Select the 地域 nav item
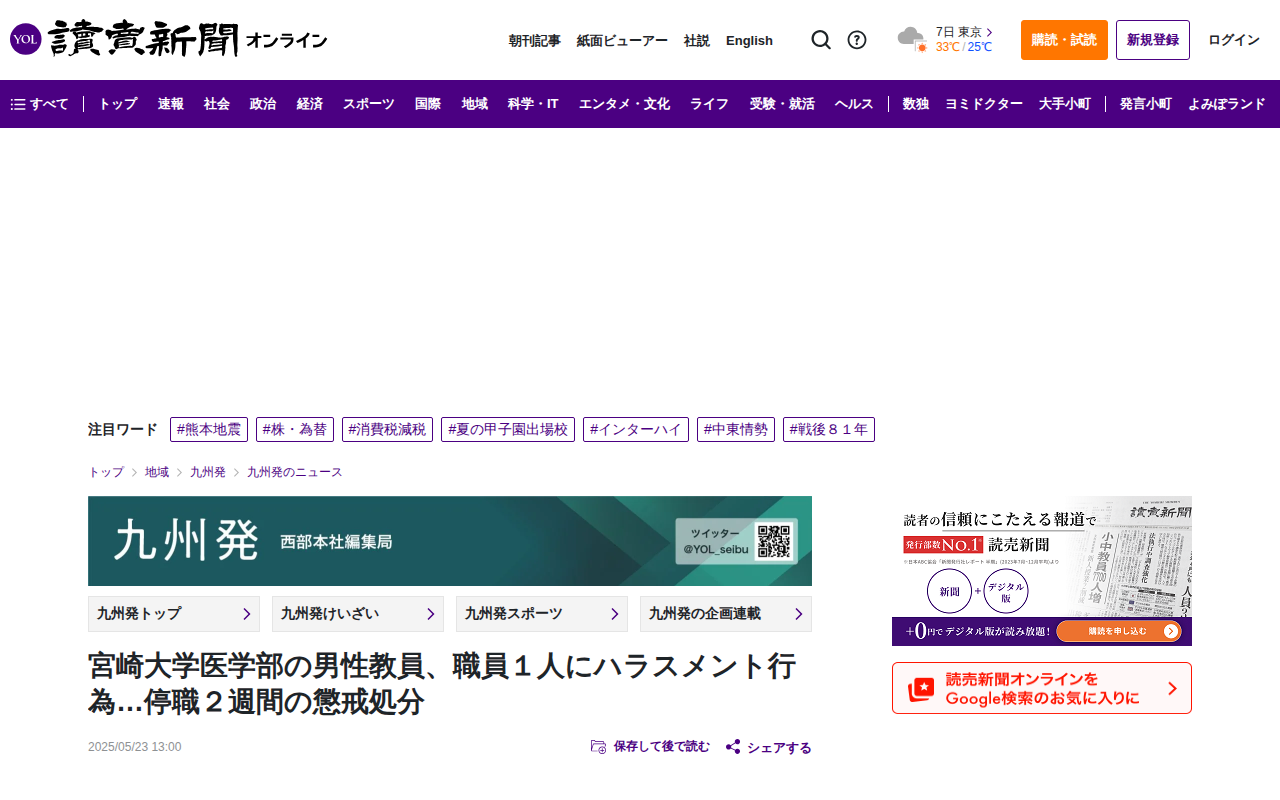The height and width of the screenshot is (800, 1280). 475,104
